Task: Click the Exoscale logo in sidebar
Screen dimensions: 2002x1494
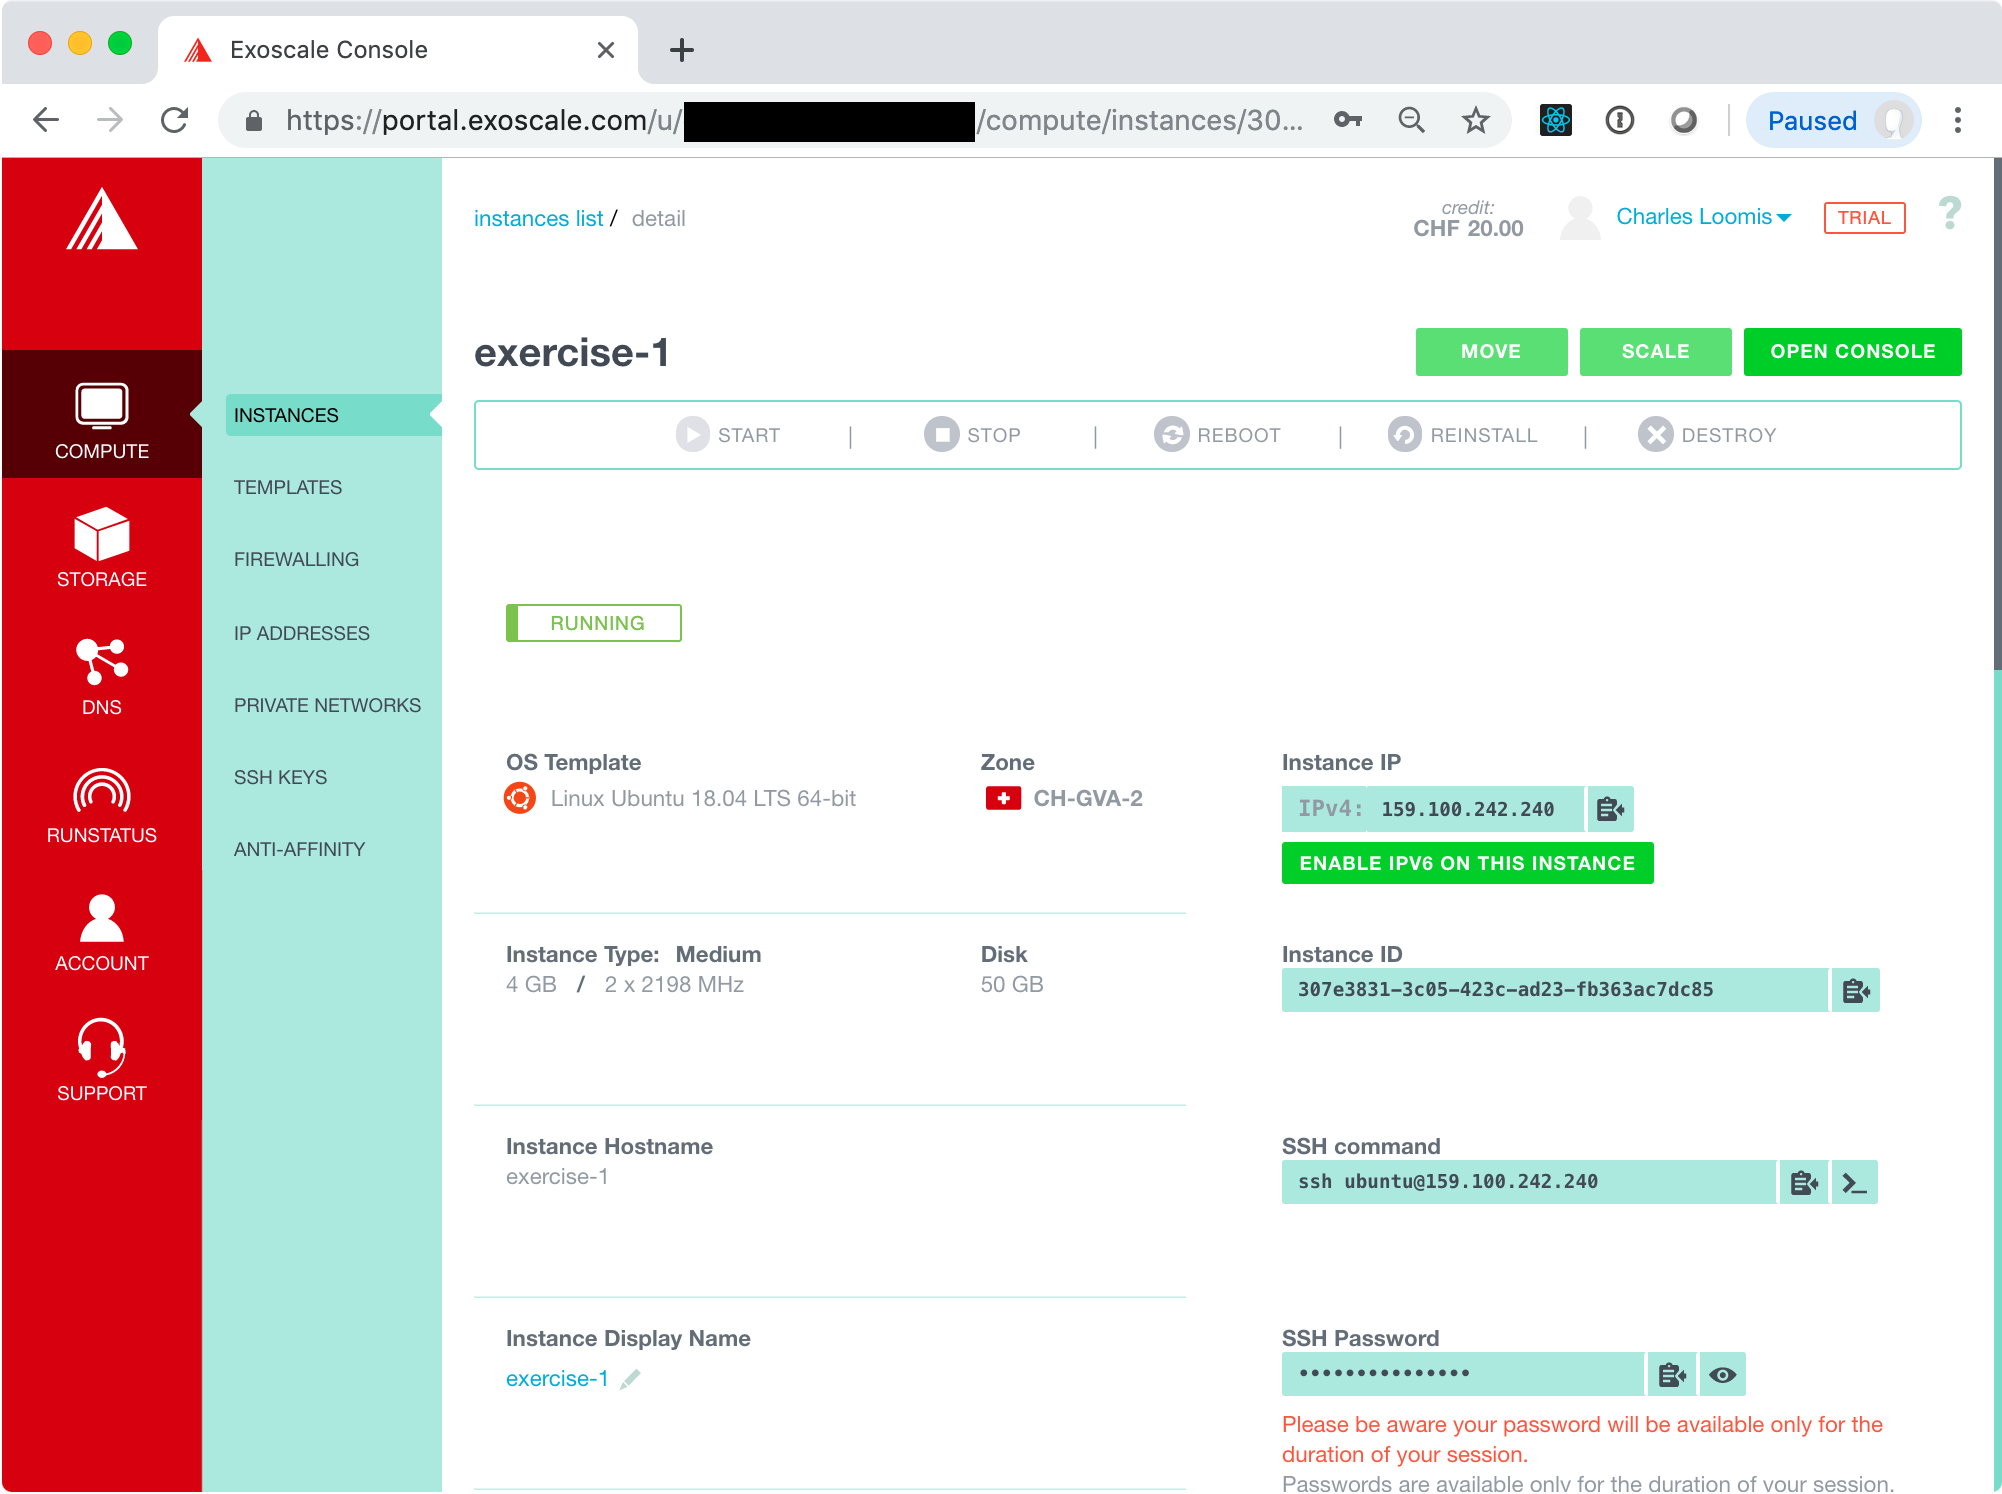Action: tap(101, 219)
